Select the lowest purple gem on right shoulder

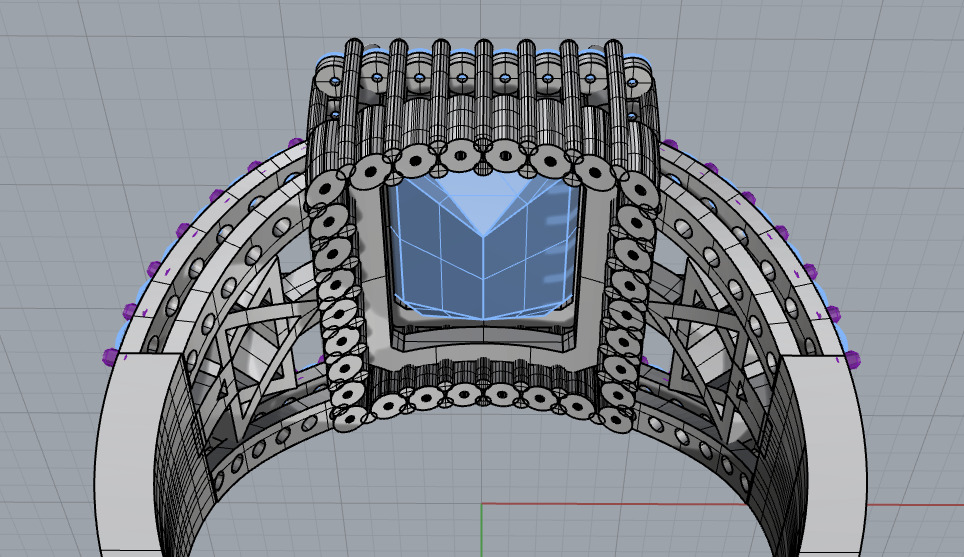[x=853, y=360]
